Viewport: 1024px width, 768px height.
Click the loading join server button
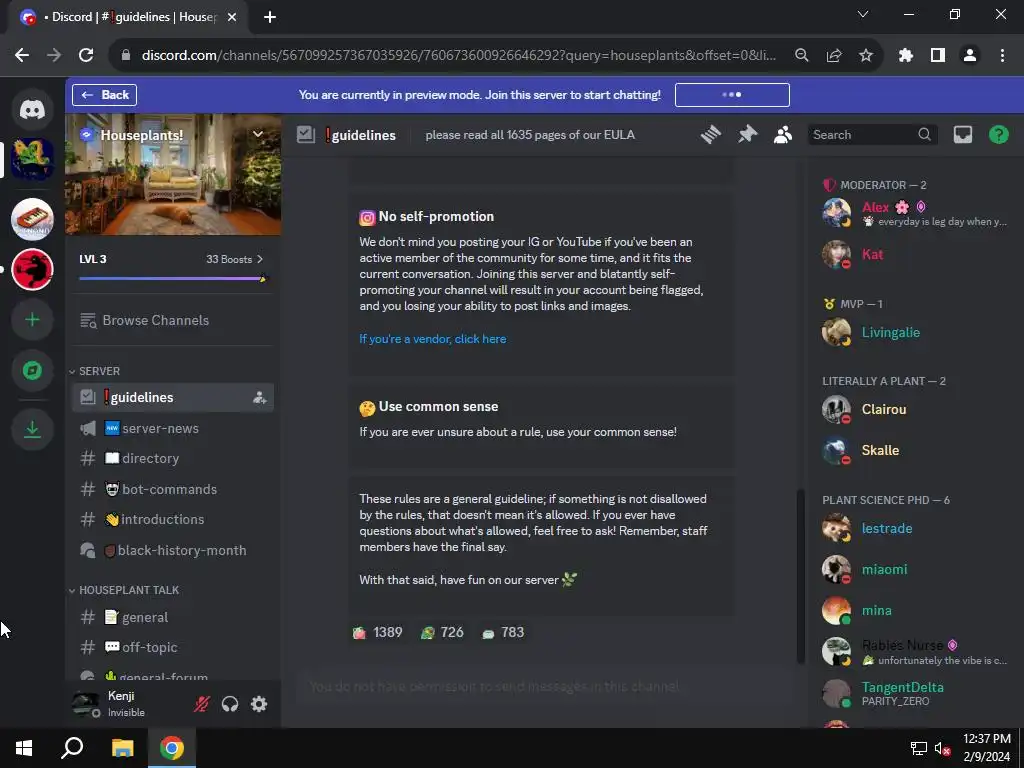[732, 95]
